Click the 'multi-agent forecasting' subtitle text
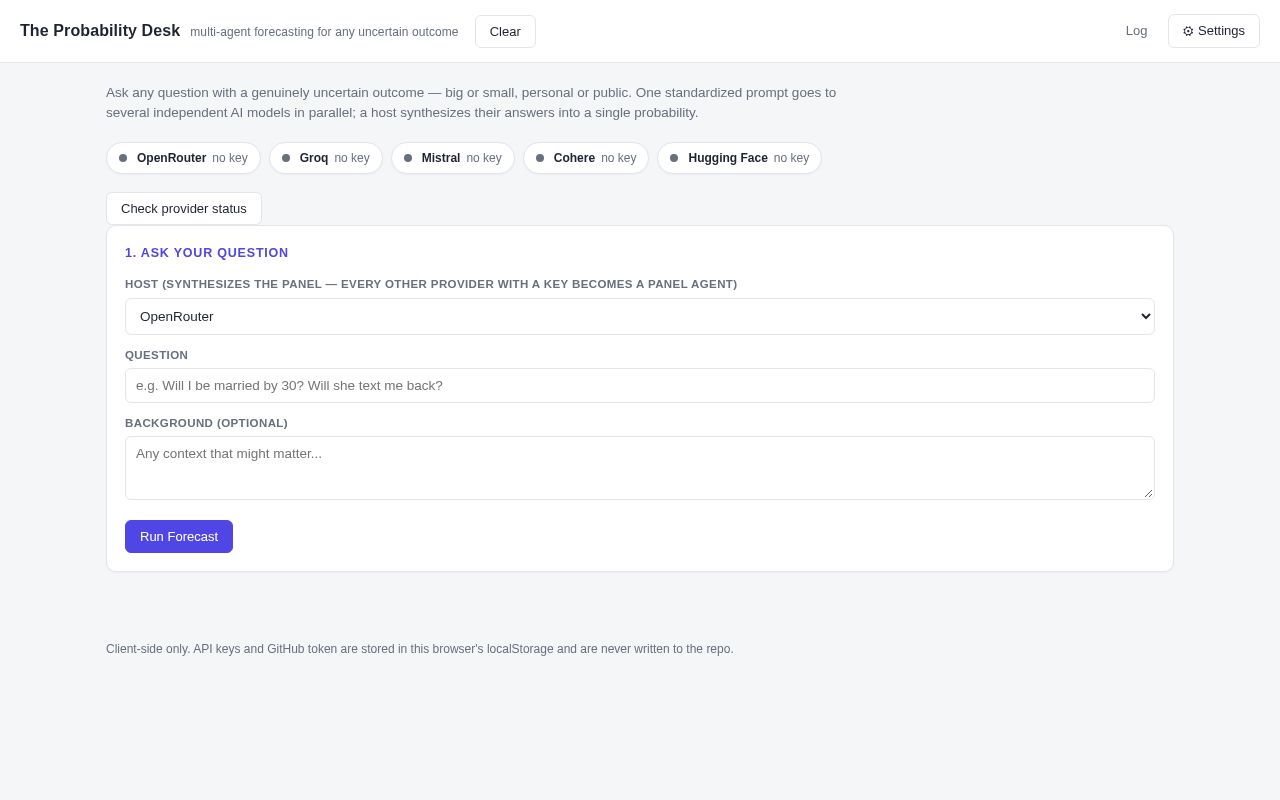This screenshot has width=1280, height=800. click(x=324, y=32)
